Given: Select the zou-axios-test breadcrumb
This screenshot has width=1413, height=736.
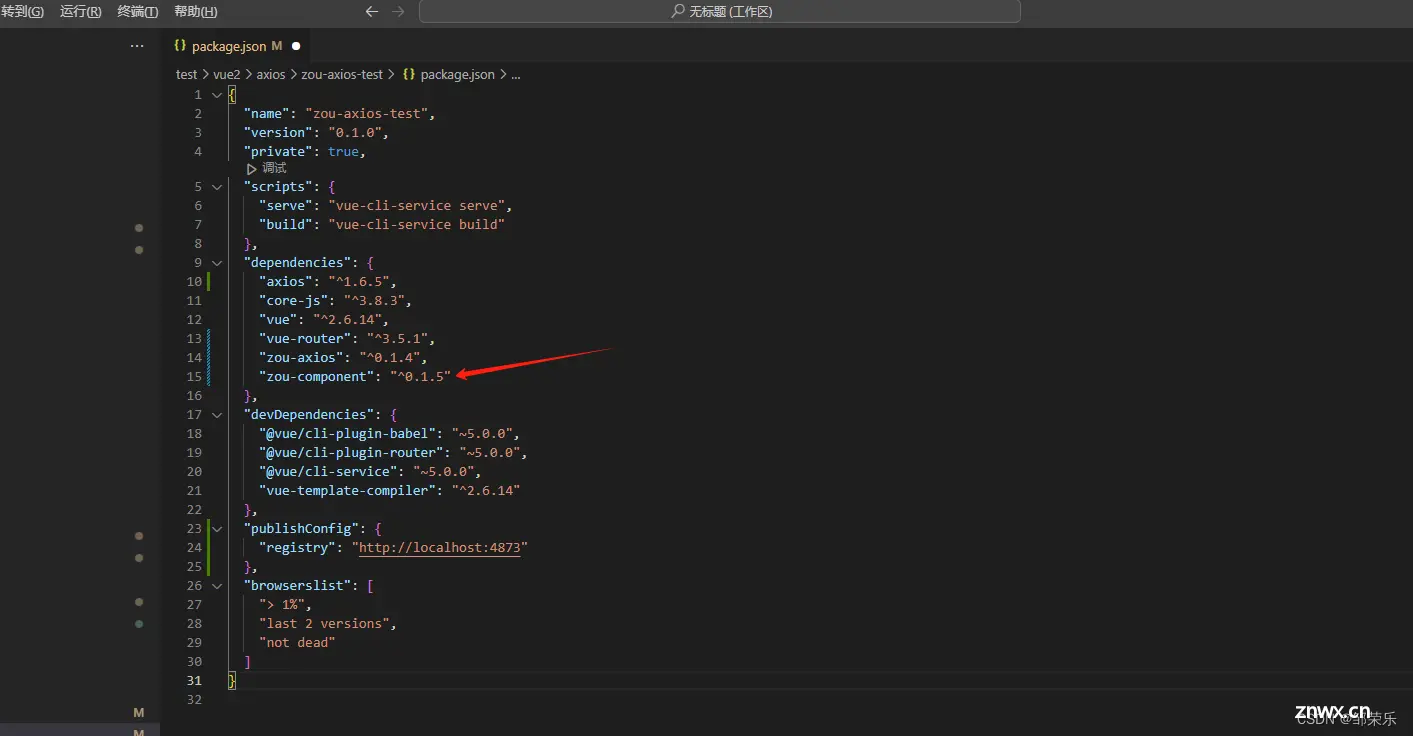Looking at the screenshot, I should (x=342, y=74).
